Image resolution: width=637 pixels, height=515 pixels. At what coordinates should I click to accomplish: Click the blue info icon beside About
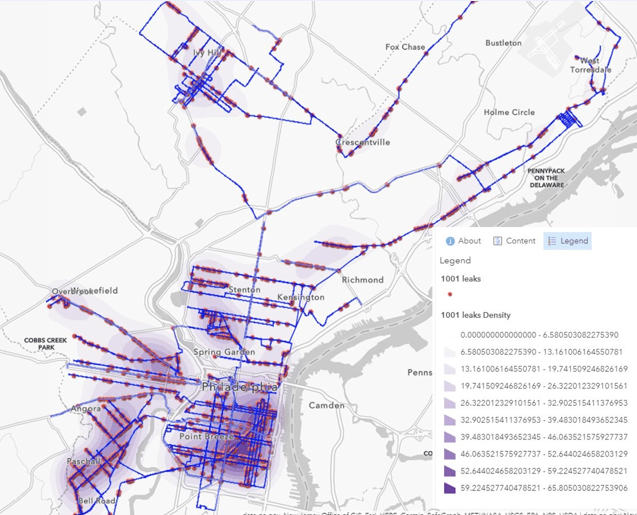click(450, 241)
